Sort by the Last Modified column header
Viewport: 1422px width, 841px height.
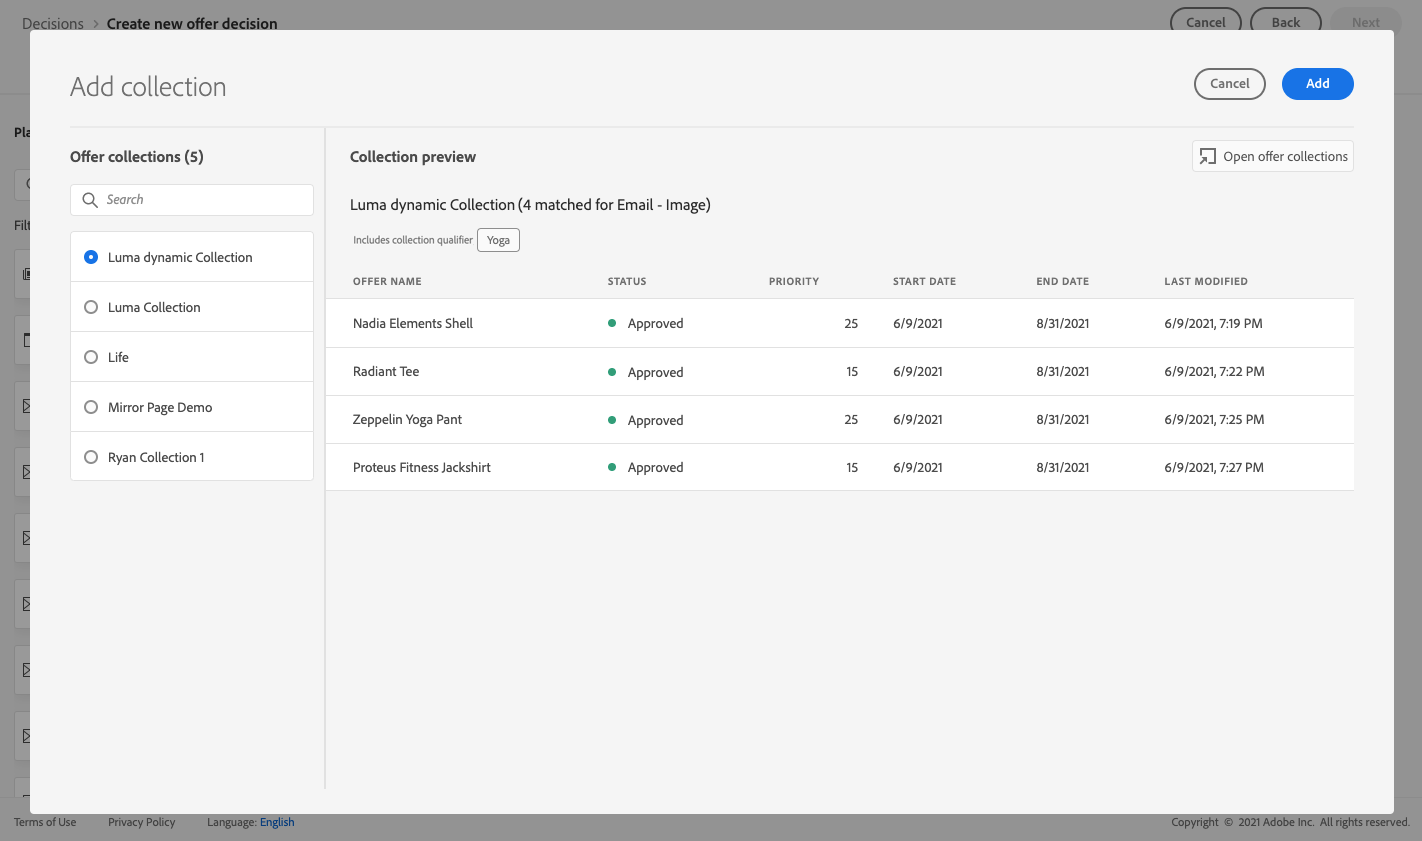point(1206,282)
